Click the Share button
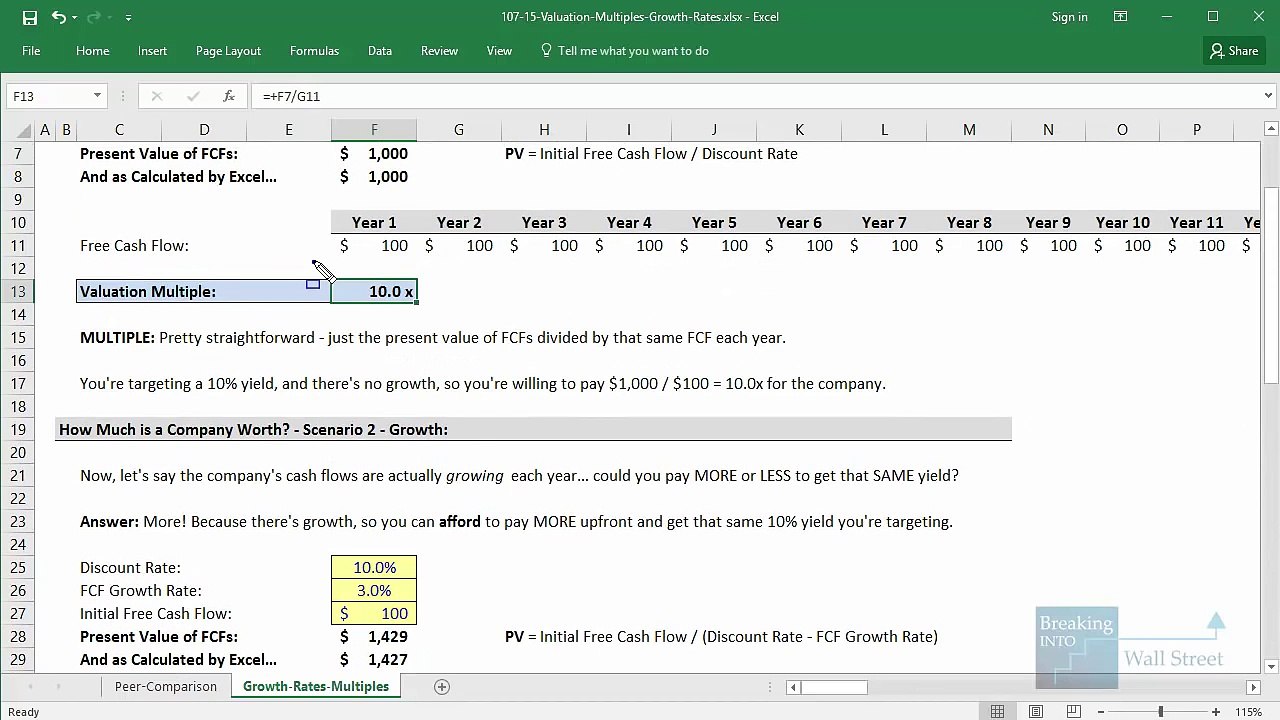1280x720 pixels. 1234,51
